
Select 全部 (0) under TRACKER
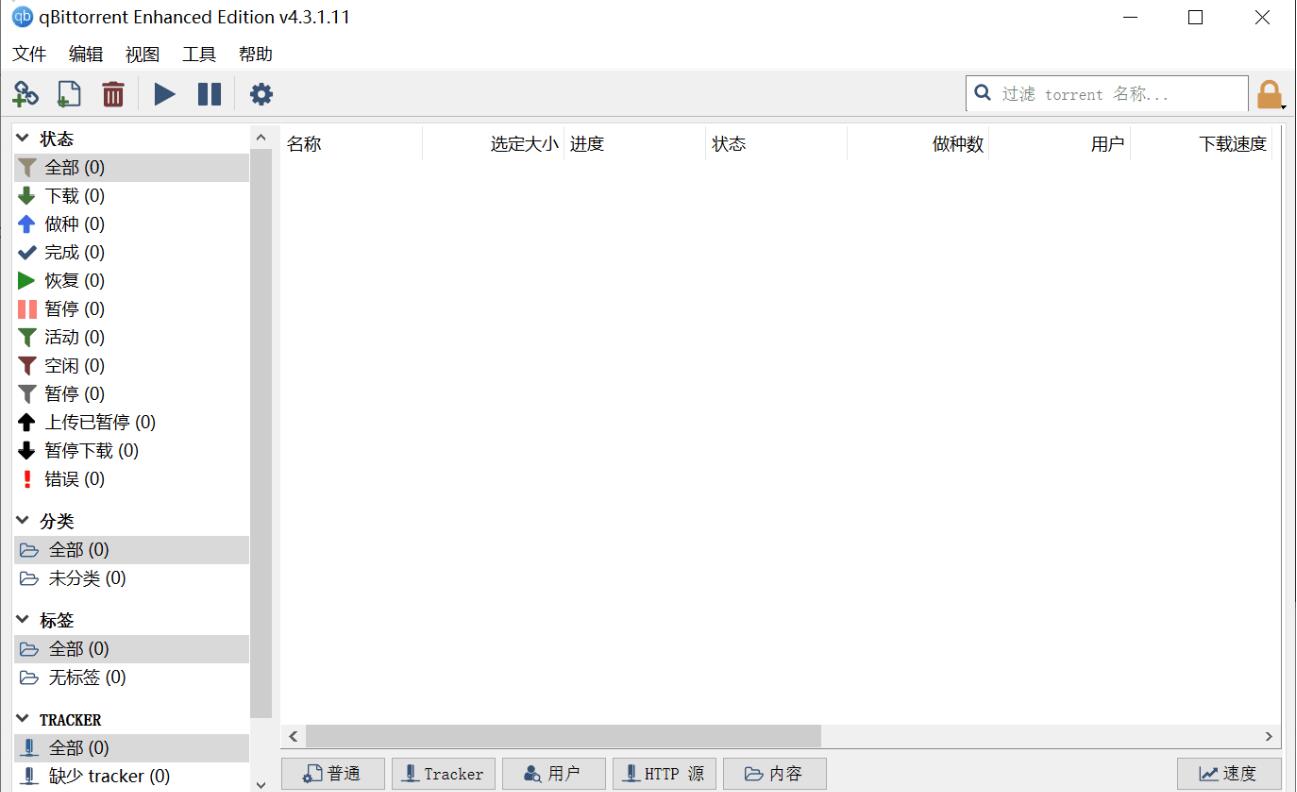[131, 748]
